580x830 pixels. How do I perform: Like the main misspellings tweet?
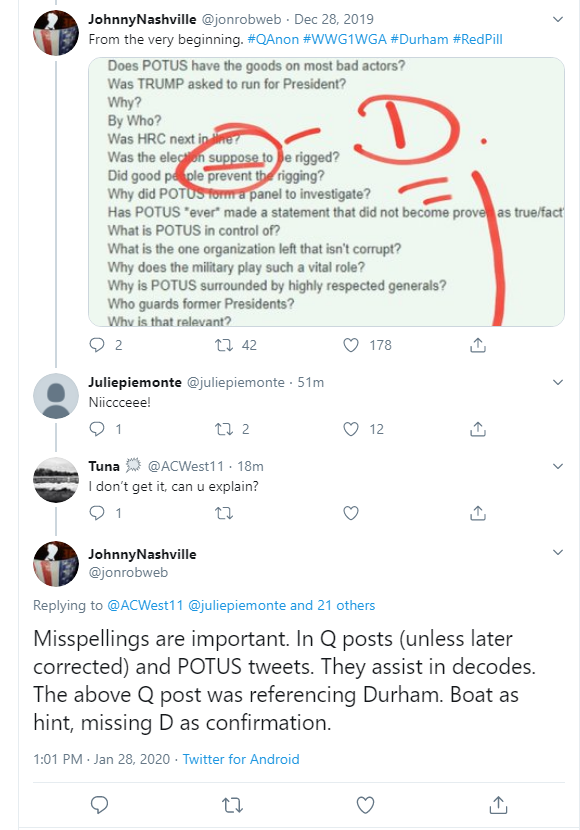tap(365, 805)
